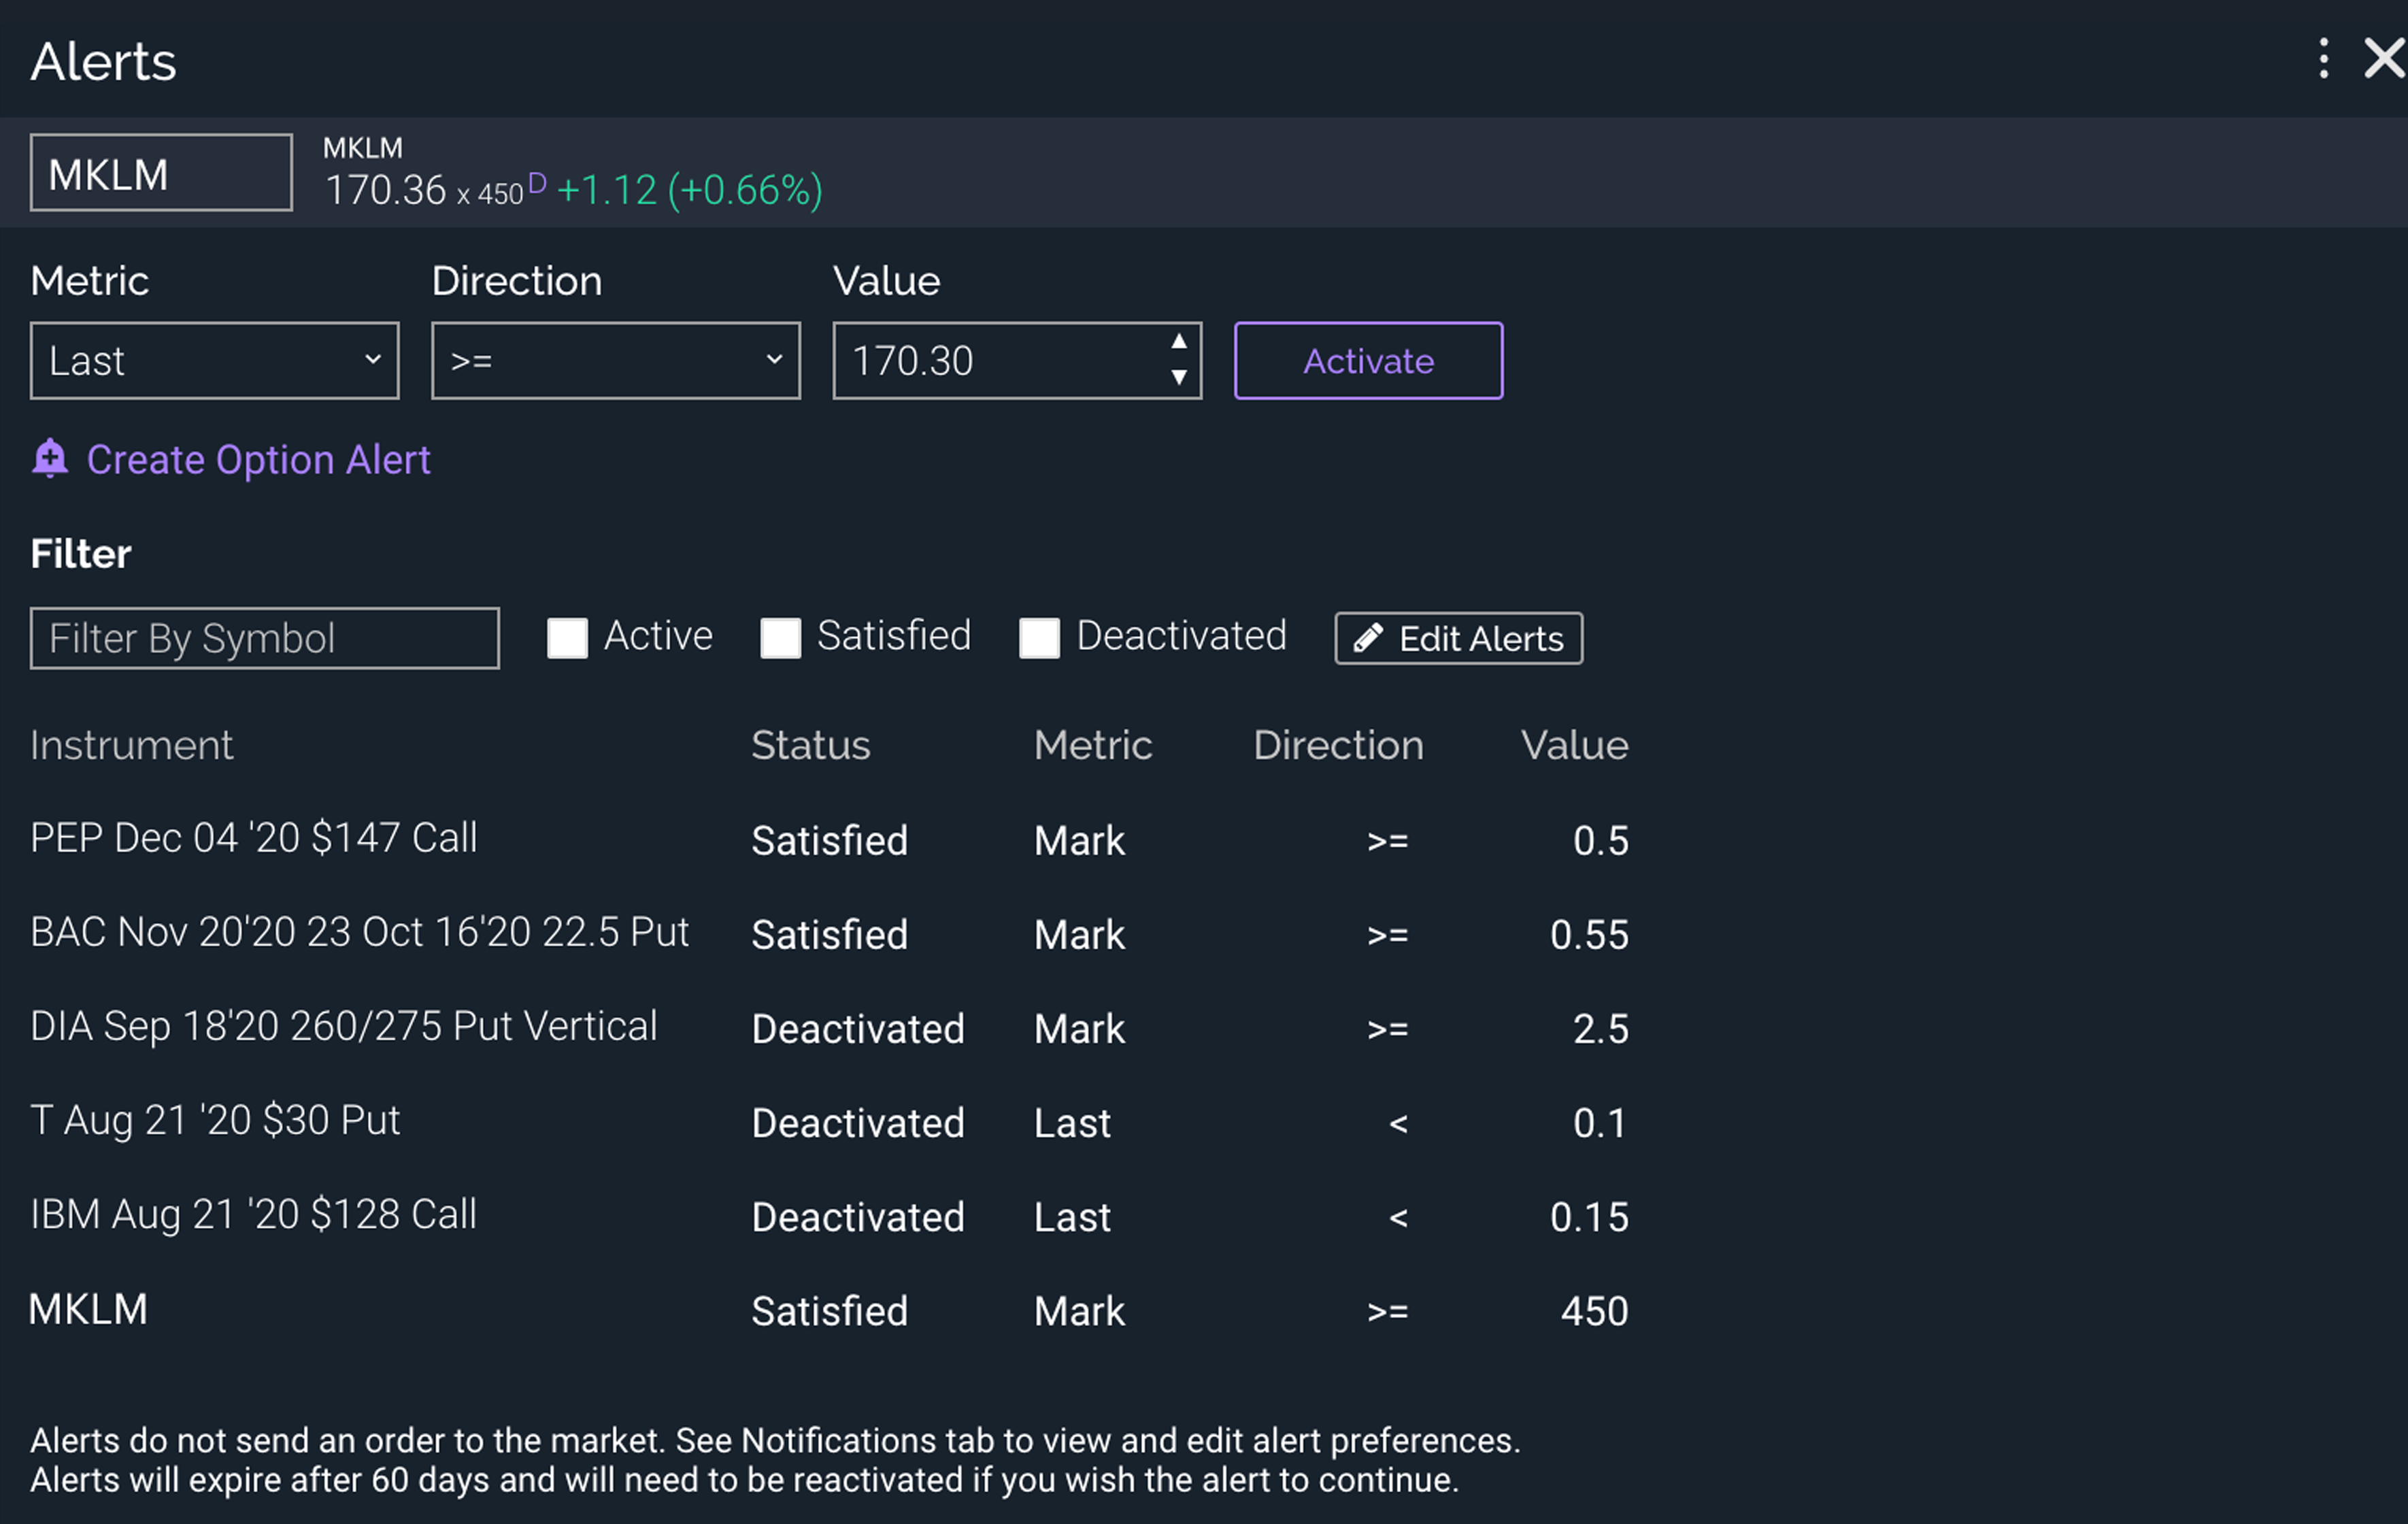
Task: Select the PEP Dec 04 '20 $147 Call alert
Action: (253, 839)
